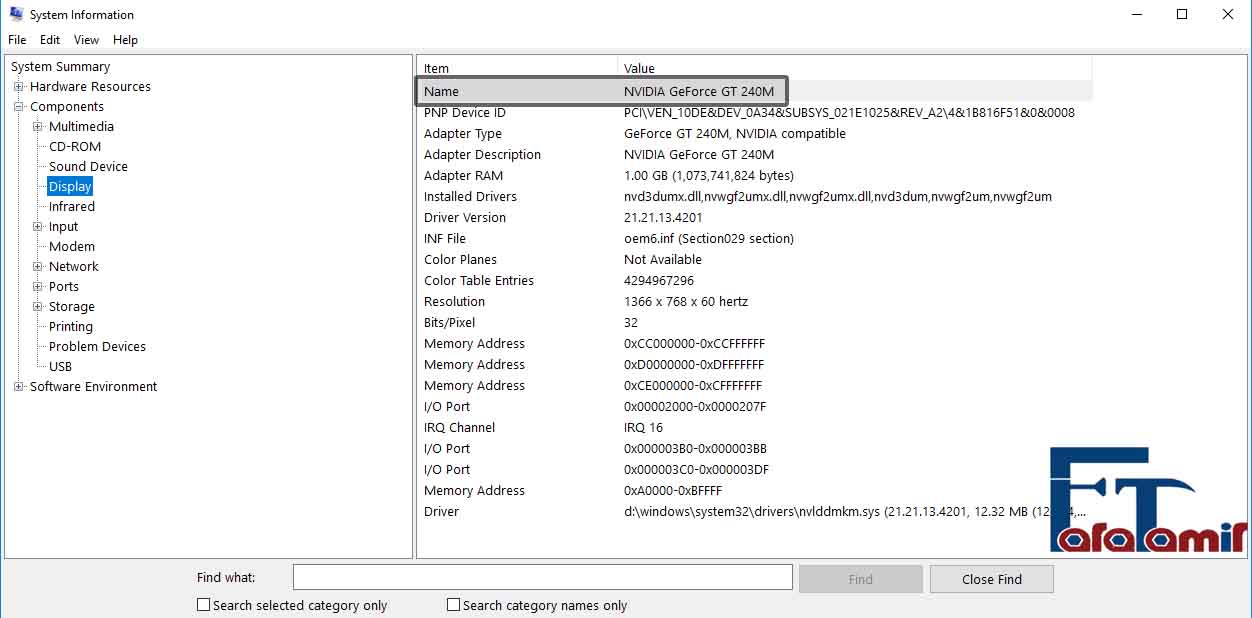1252x618 pixels.
Task: Select the Network category
Action: 74,267
